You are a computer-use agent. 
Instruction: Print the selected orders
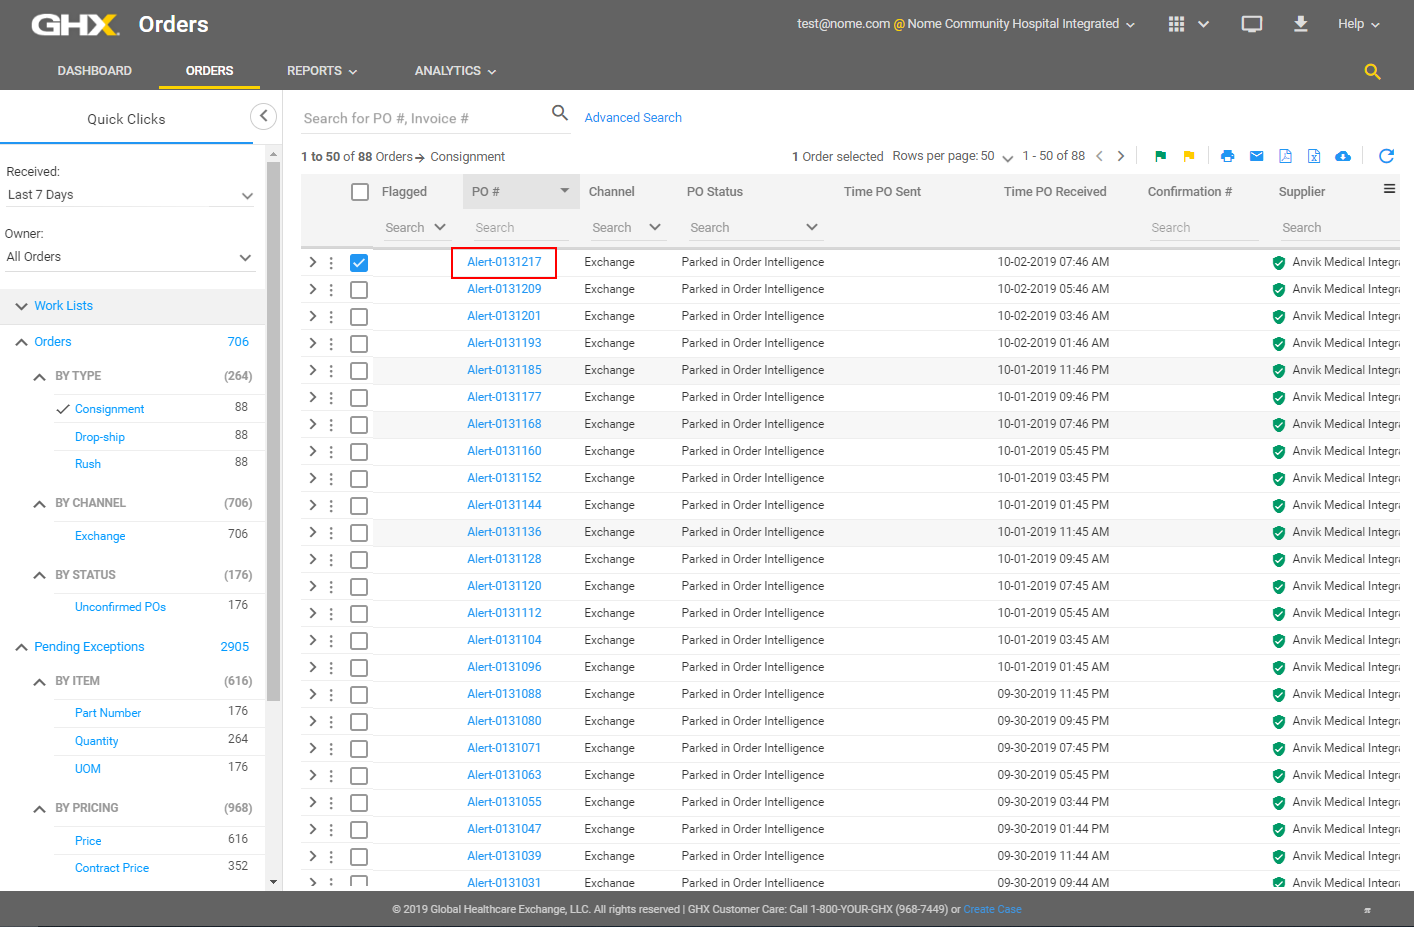(x=1227, y=156)
